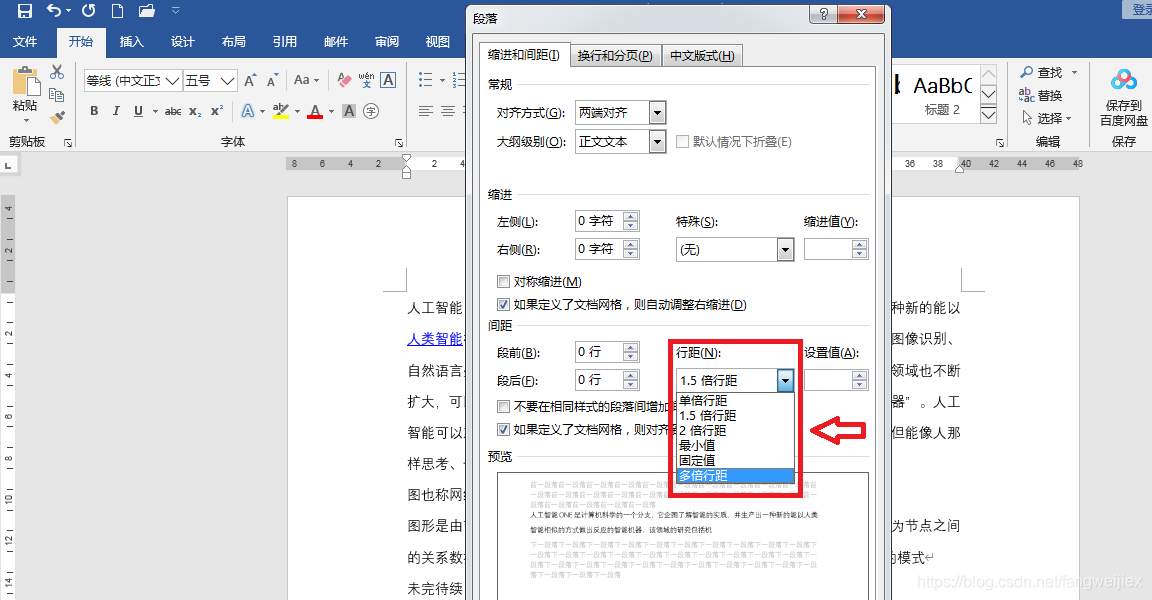Click the Paste clipboard icon
Viewport: 1152px width, 600px height.
pyautogui.click(x=26, y=82)
